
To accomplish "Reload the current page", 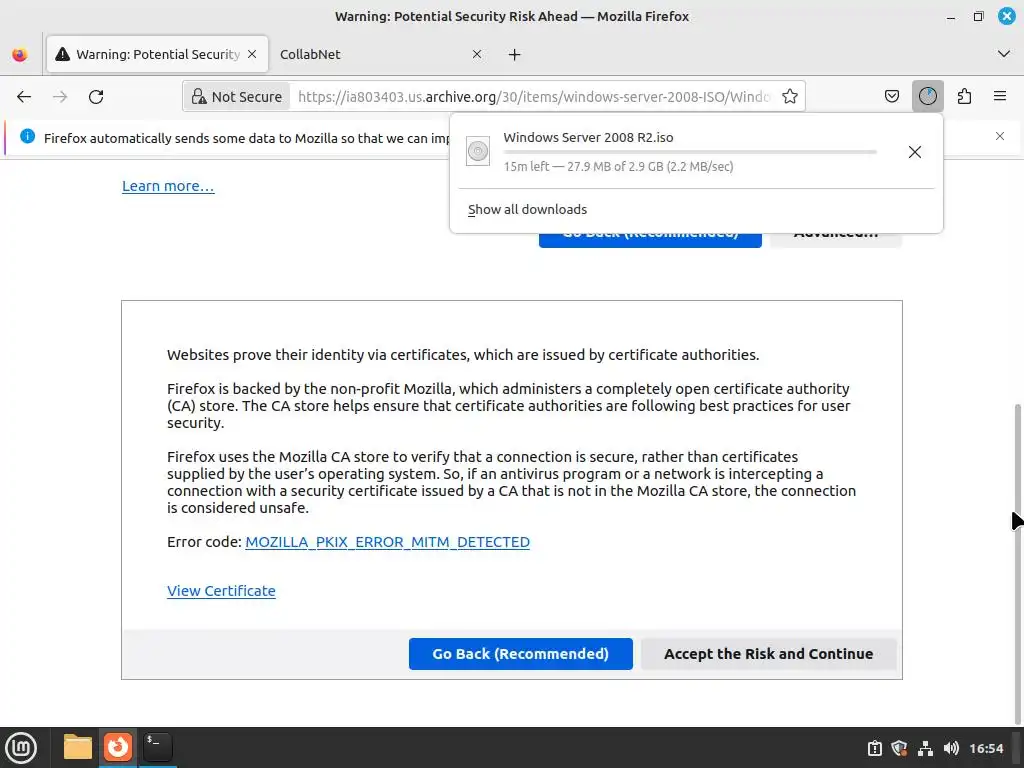I will tap(96, 97).
